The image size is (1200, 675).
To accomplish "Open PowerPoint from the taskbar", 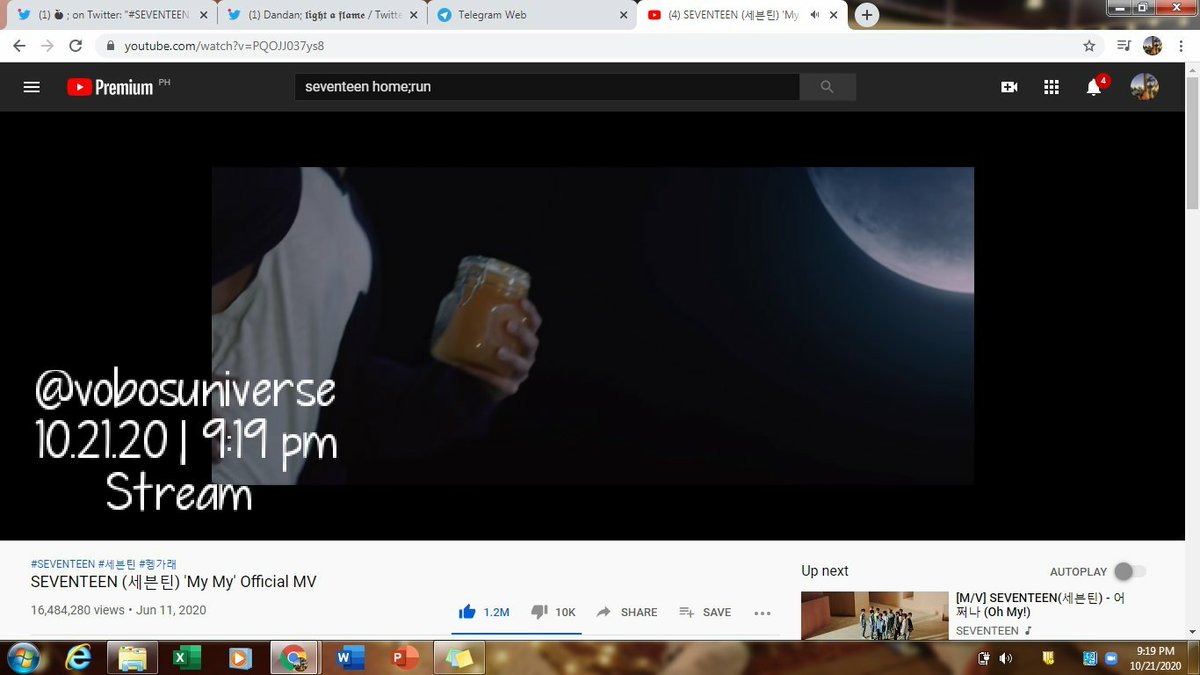I will point(404,658).
